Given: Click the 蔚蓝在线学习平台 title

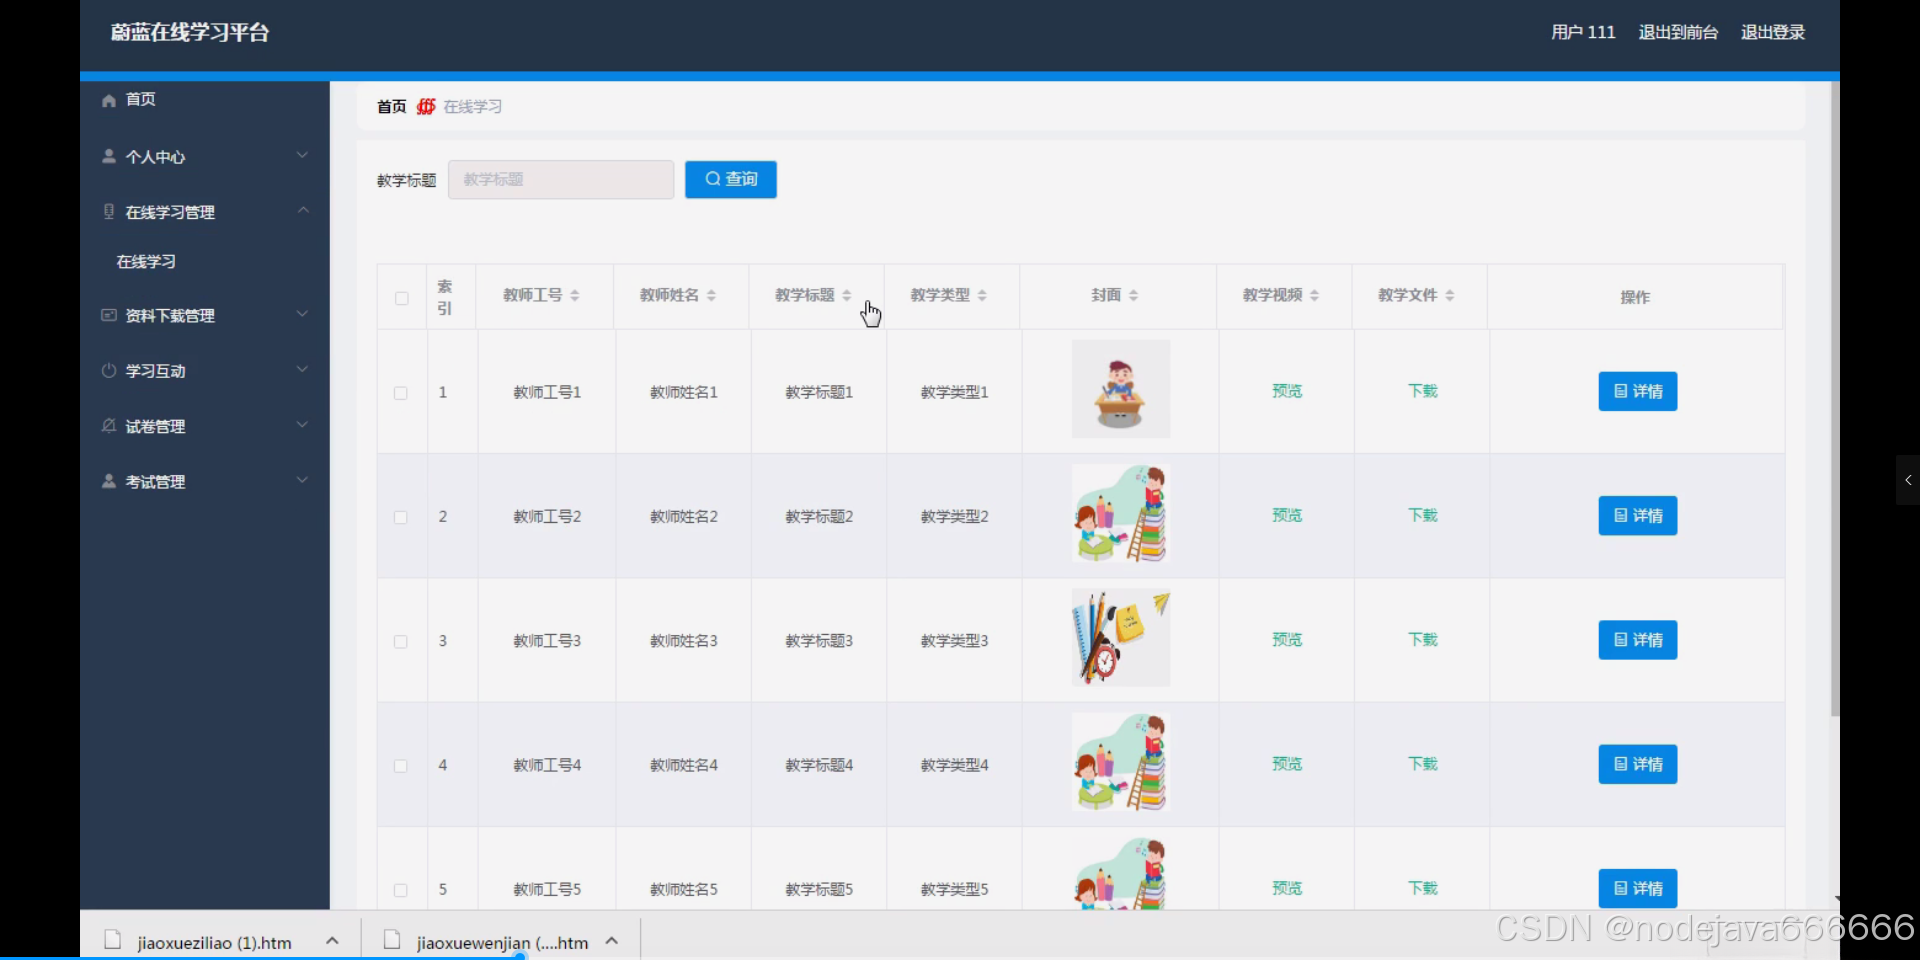Looking at the screenshot, I should pyautogui.click(x=190, y=32).
